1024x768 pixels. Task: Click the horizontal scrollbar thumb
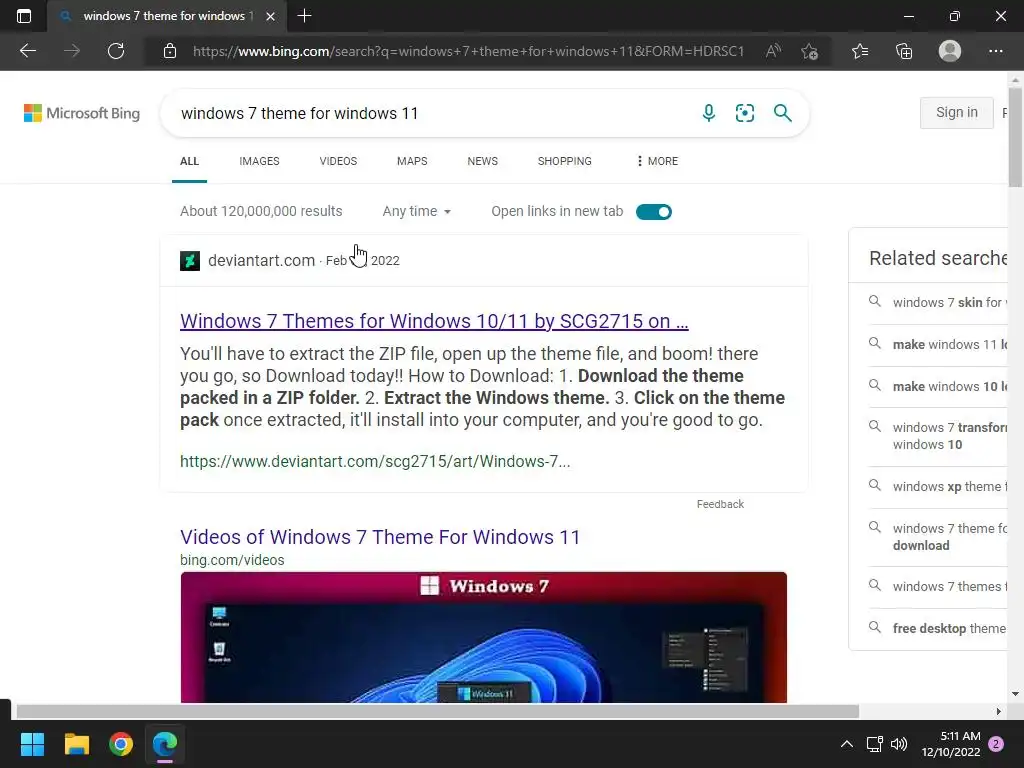pyautogui.click(x=437, y=711)
